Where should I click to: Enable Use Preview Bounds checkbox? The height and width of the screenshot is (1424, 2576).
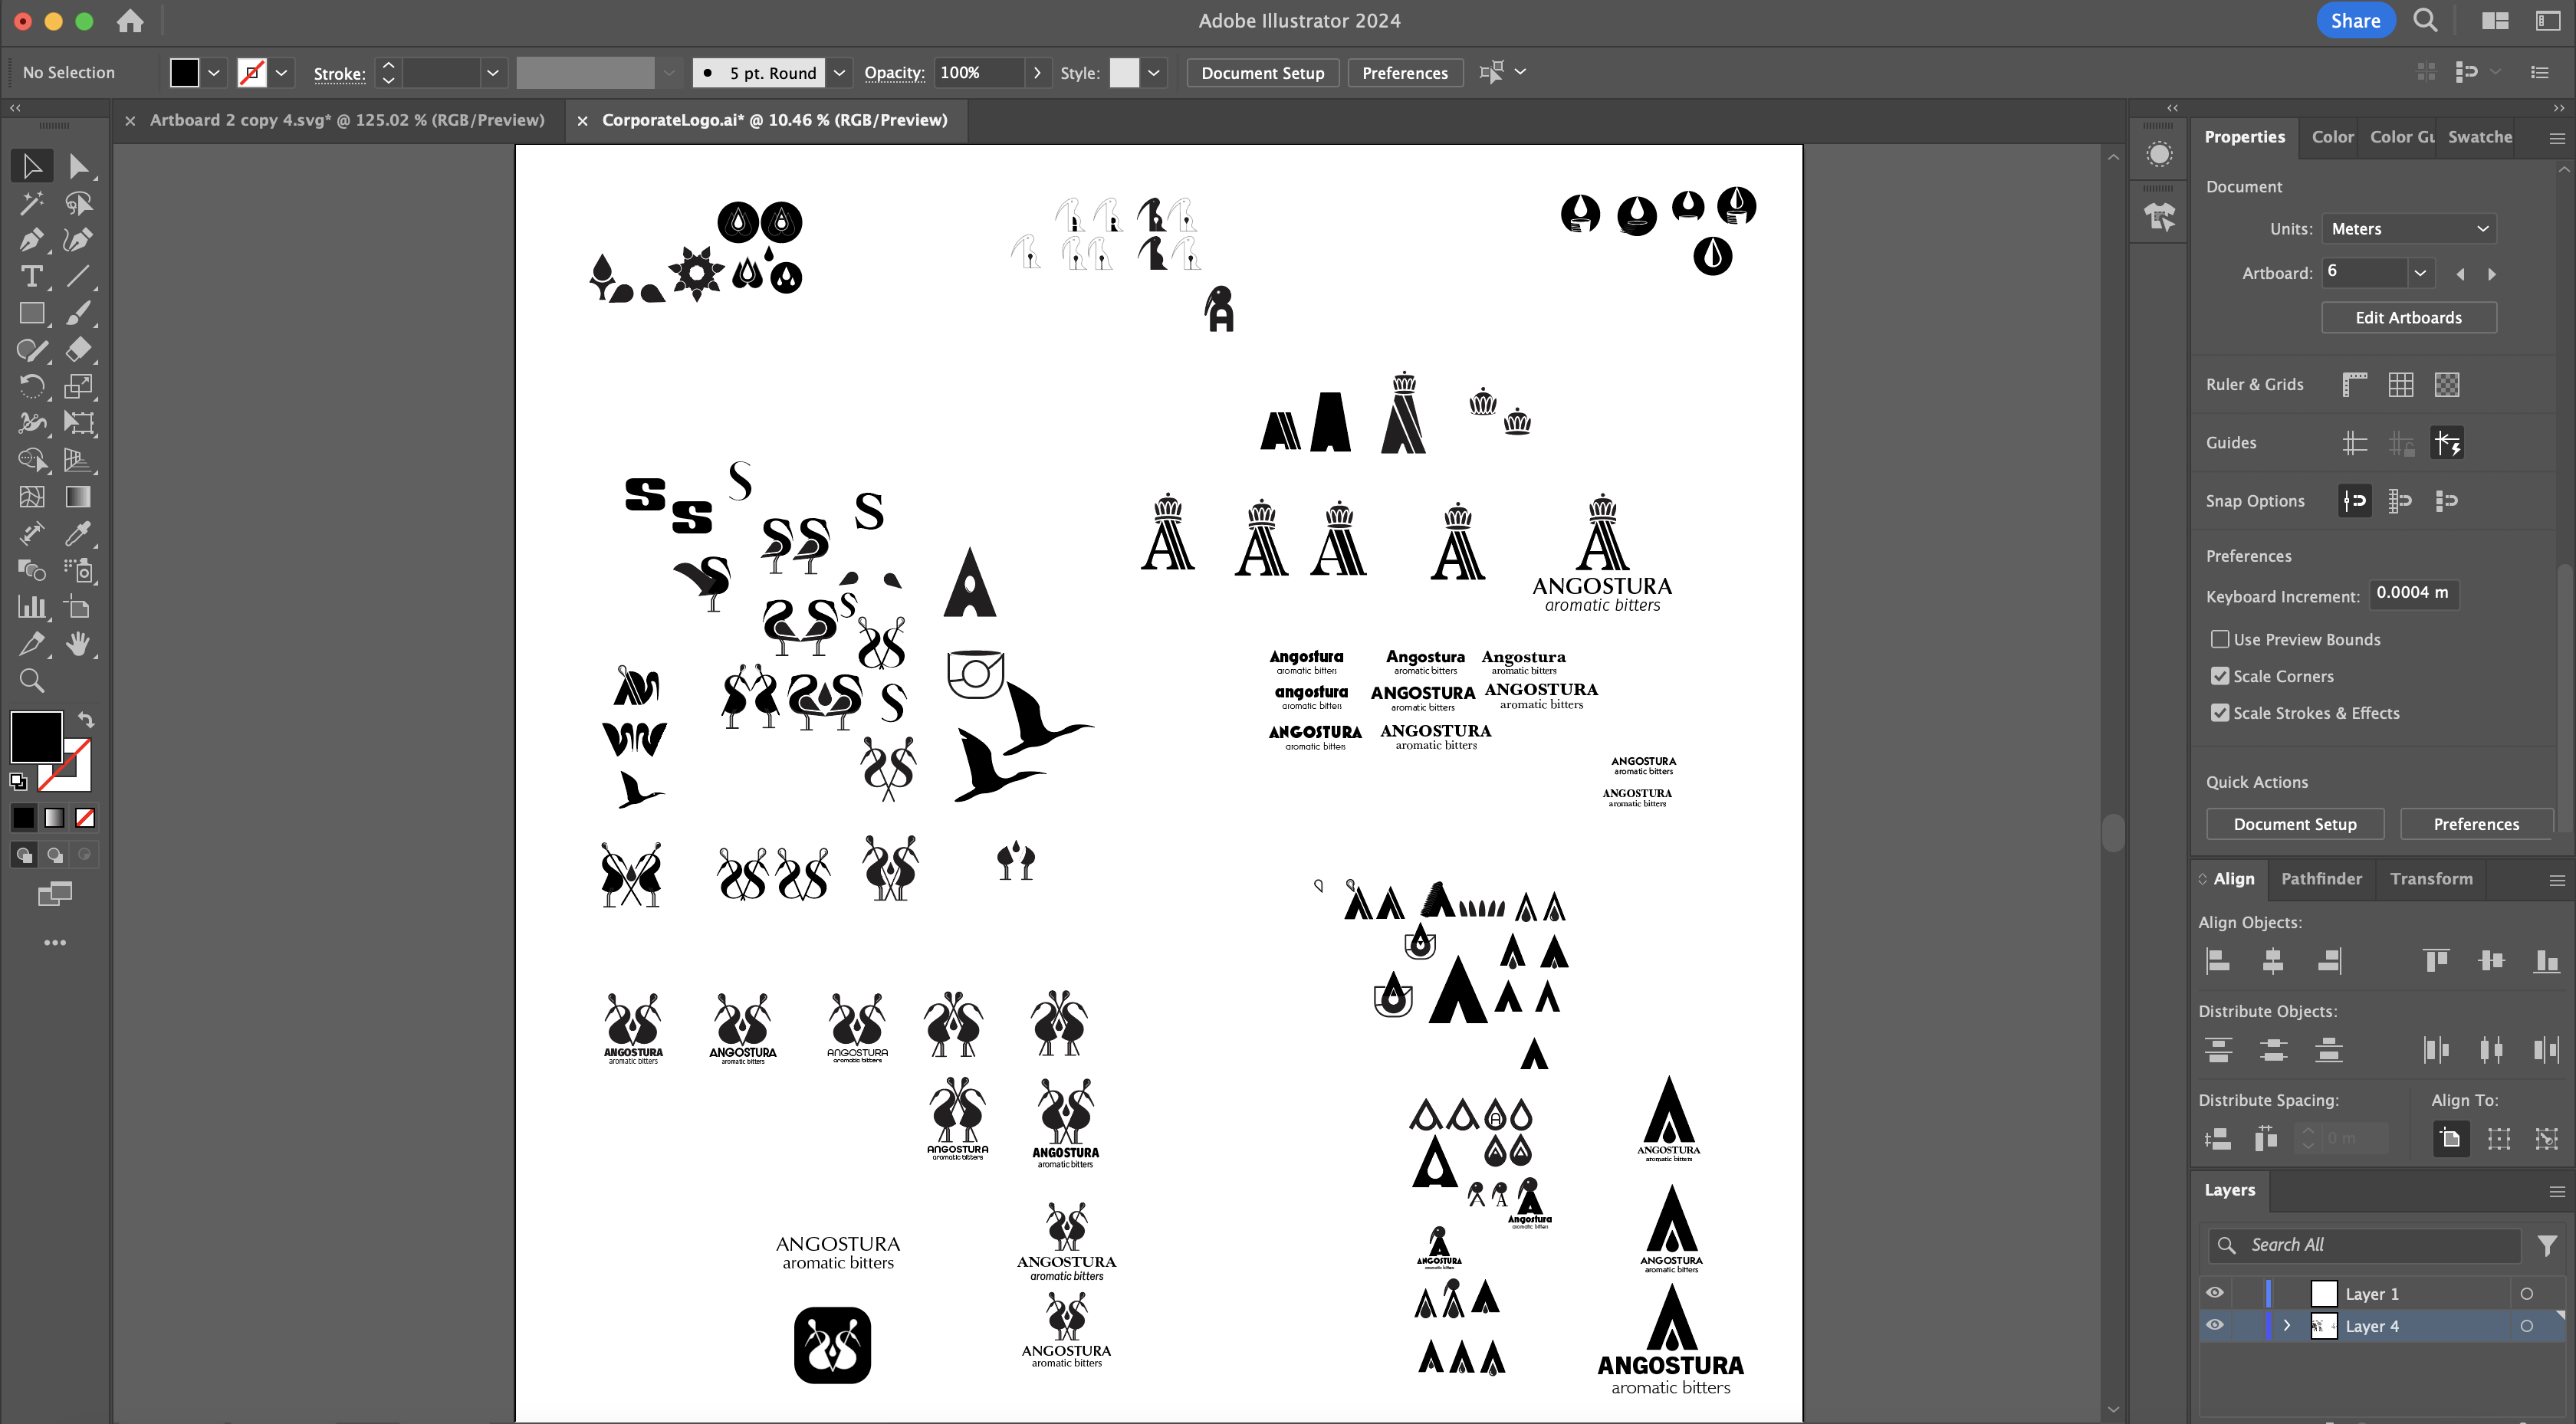[2218, 638]
